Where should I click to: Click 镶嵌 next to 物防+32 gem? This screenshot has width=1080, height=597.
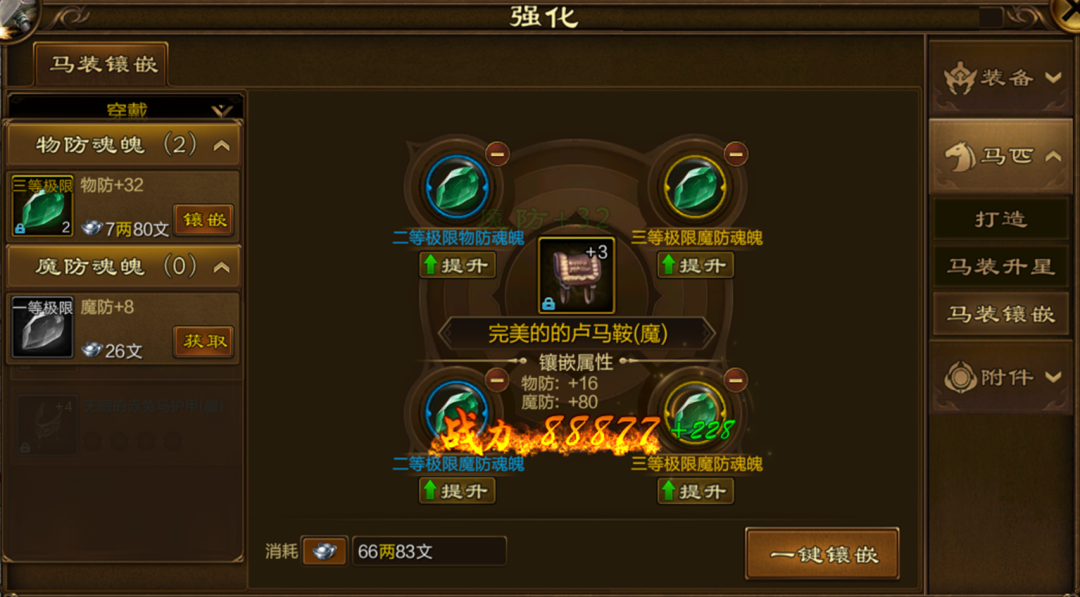[204, 220]
